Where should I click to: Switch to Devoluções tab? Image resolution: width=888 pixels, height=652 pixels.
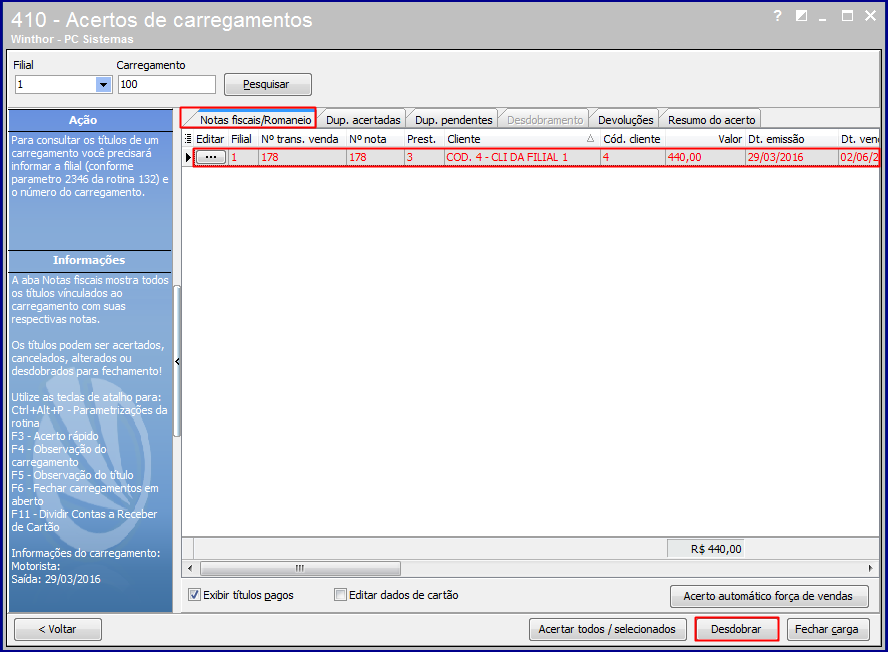point(625,120)
